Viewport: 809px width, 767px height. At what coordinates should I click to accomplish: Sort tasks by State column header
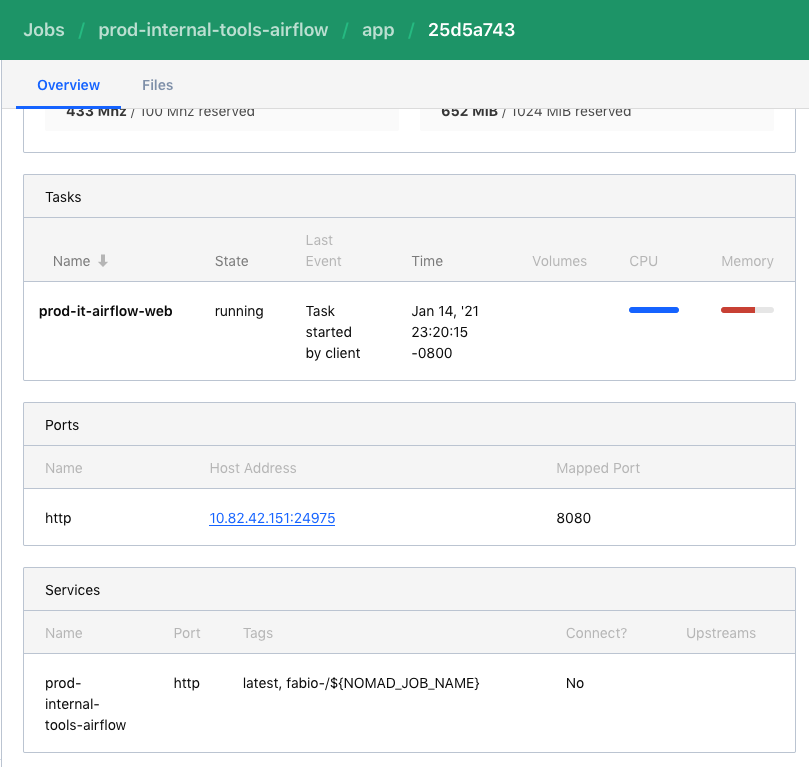231,261
